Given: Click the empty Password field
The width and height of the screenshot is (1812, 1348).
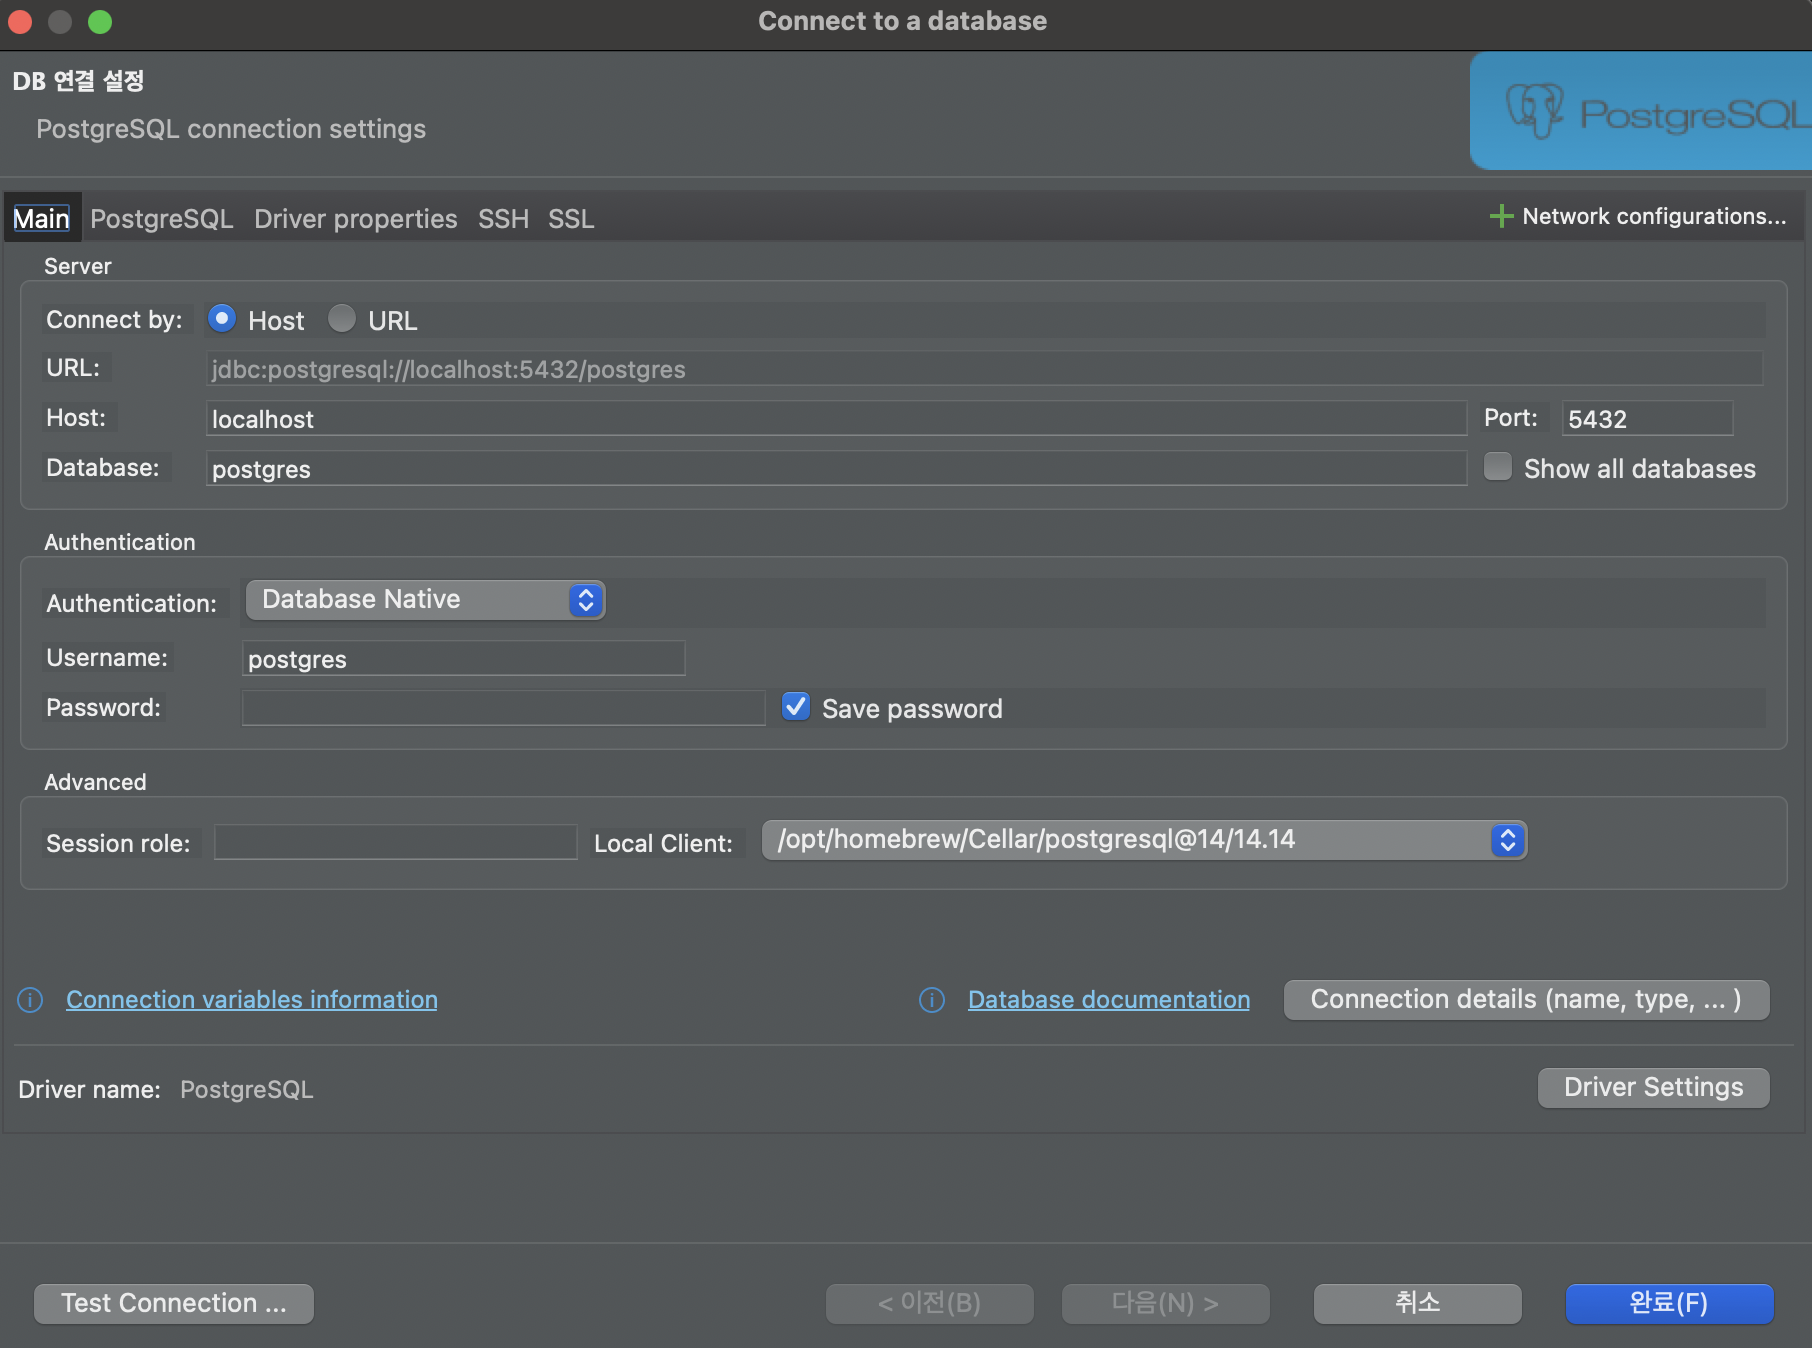Looking at the screenshot, I should pyautogui.click(x=503, y=708).
